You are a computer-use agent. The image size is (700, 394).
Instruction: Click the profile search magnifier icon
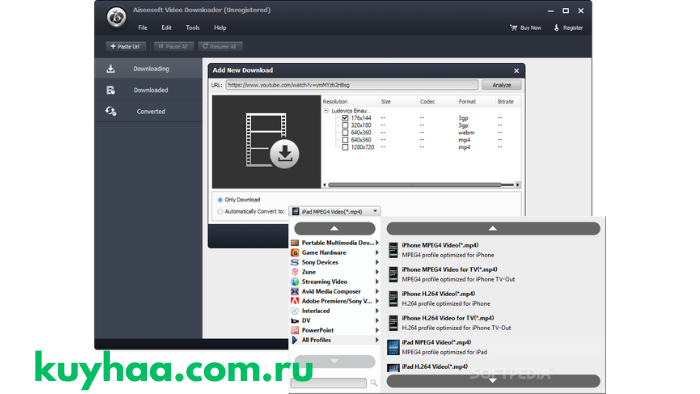coord(374,383)
